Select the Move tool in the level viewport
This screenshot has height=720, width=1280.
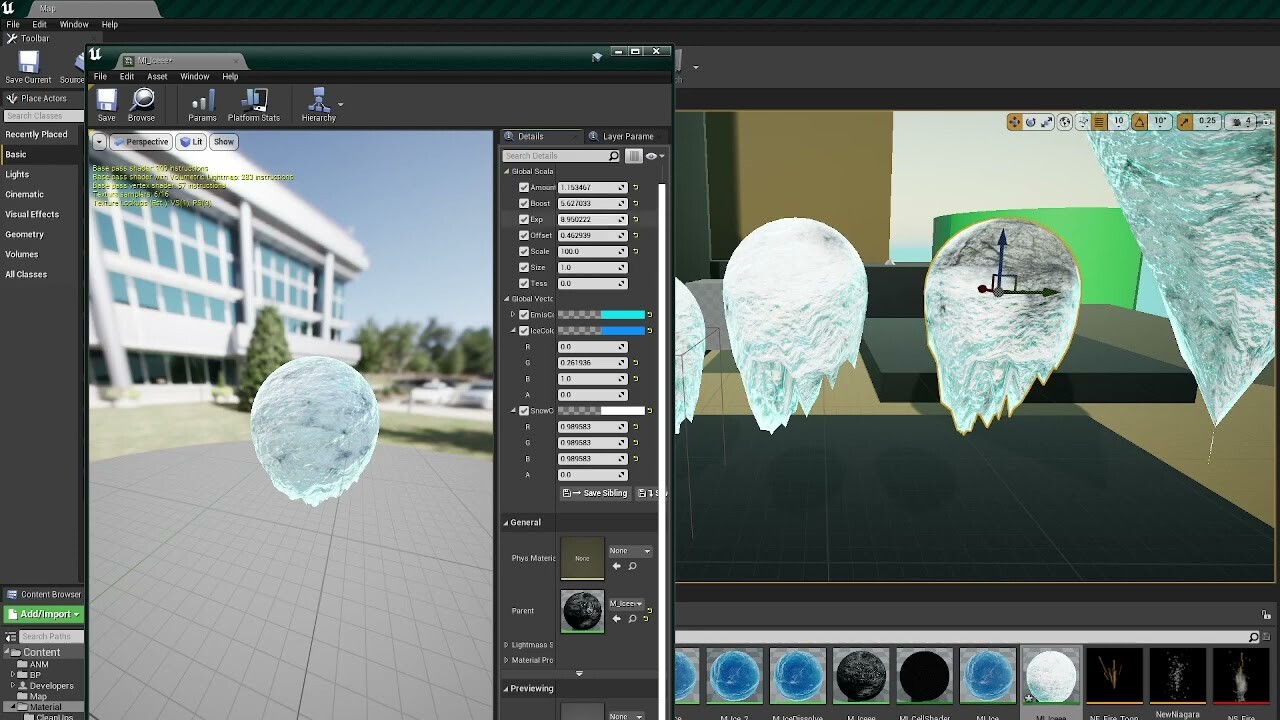[1014, 122]
